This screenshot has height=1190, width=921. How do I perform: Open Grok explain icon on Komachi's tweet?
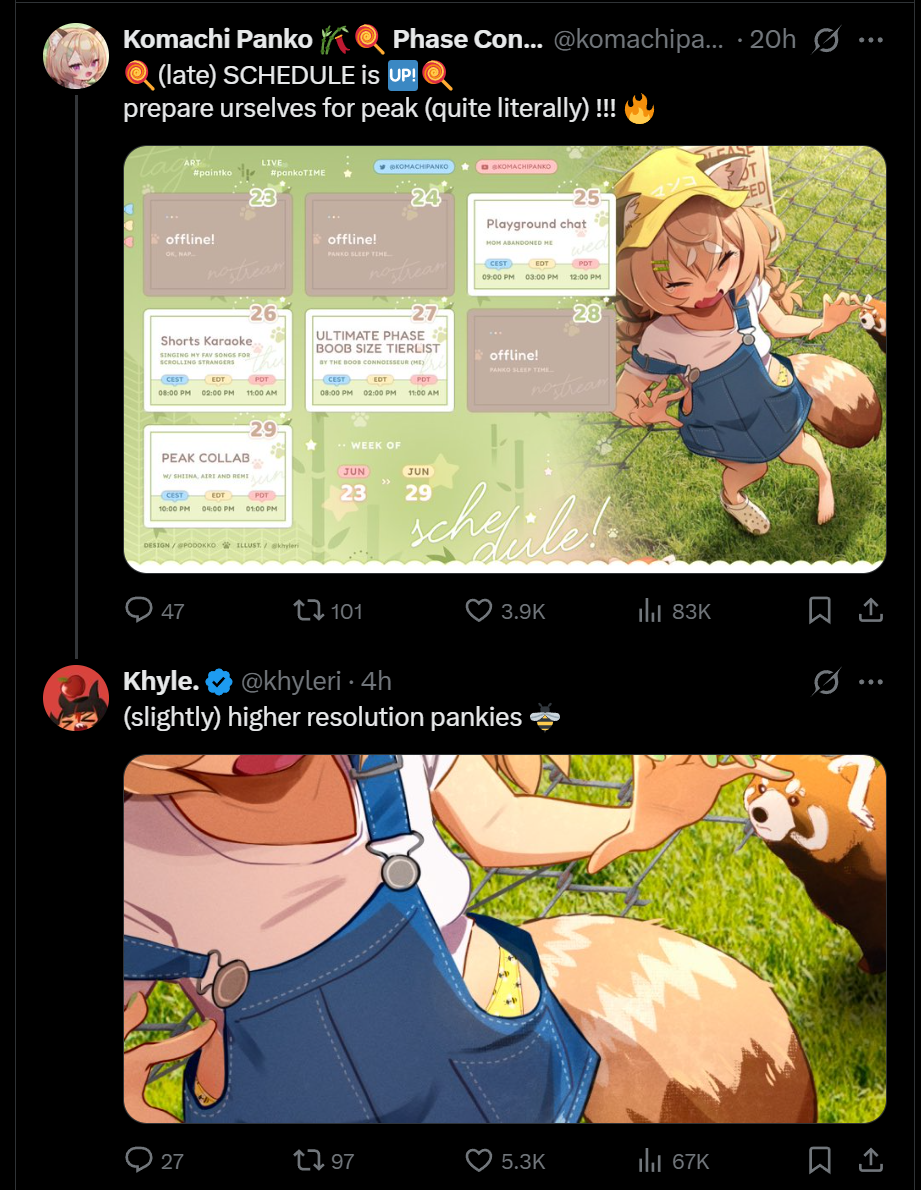[x=825, y=39]
